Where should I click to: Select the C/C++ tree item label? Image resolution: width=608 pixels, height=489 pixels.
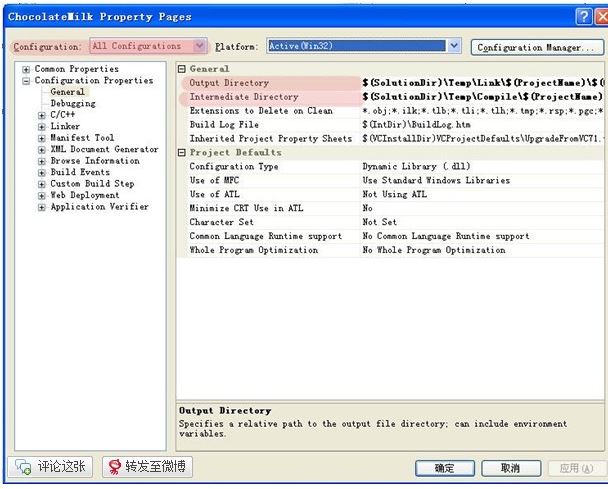(x=62, y=115)
